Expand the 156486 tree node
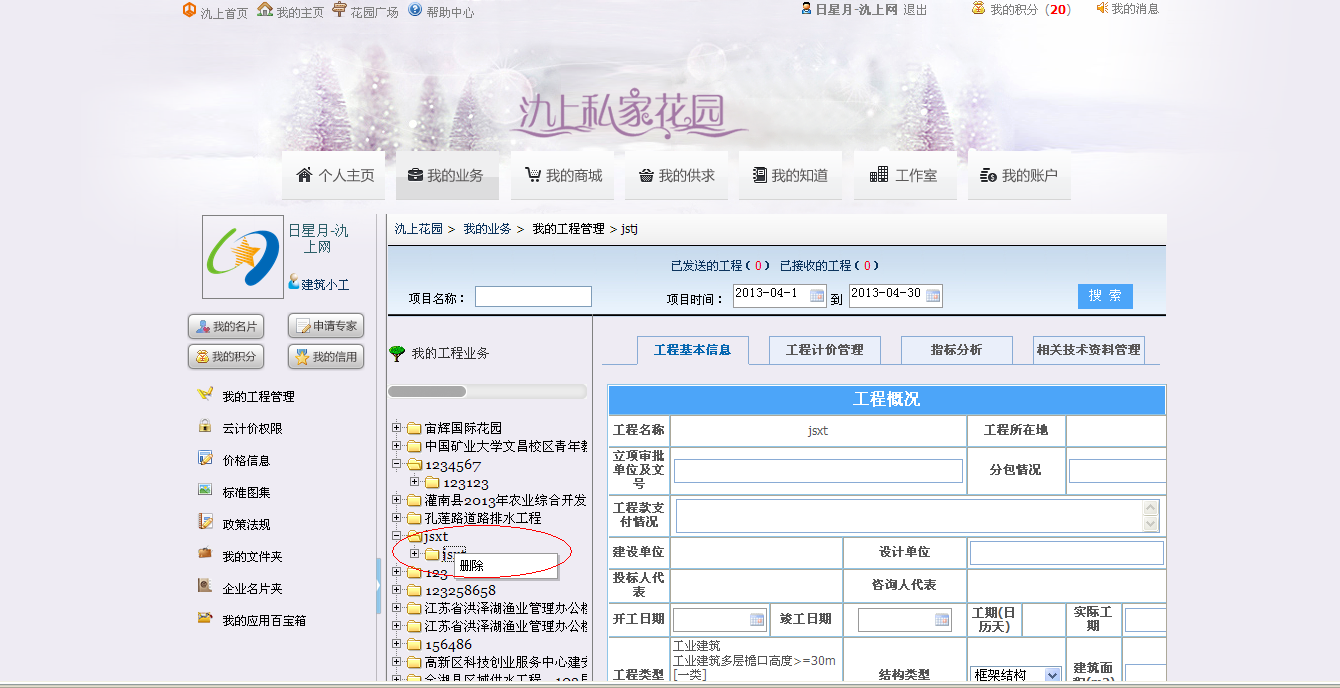This screenshot has height=688, width=1340. (397, 644)
